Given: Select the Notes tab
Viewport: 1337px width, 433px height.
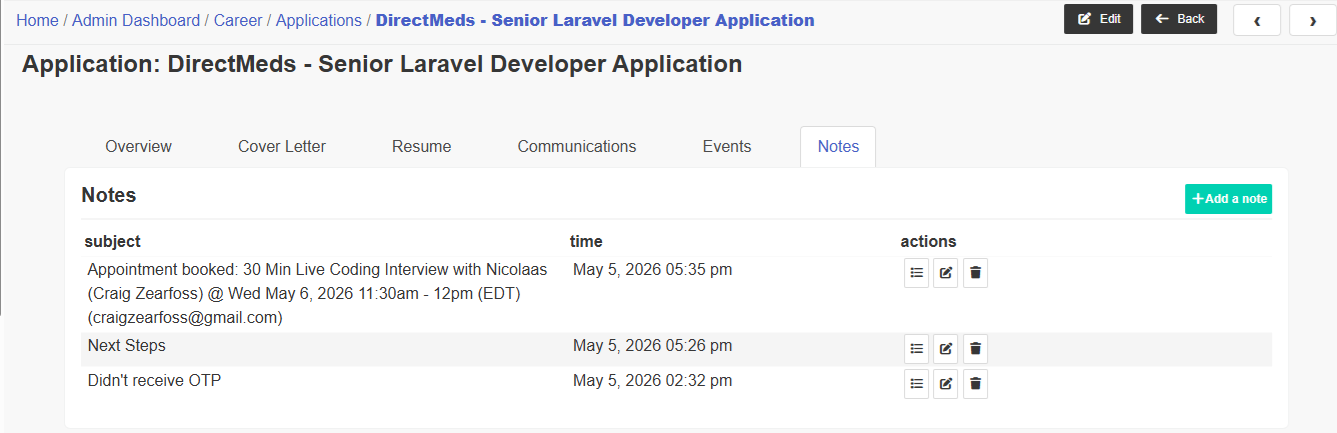Looking at the screenshot, I should click(x=838, y=146).
